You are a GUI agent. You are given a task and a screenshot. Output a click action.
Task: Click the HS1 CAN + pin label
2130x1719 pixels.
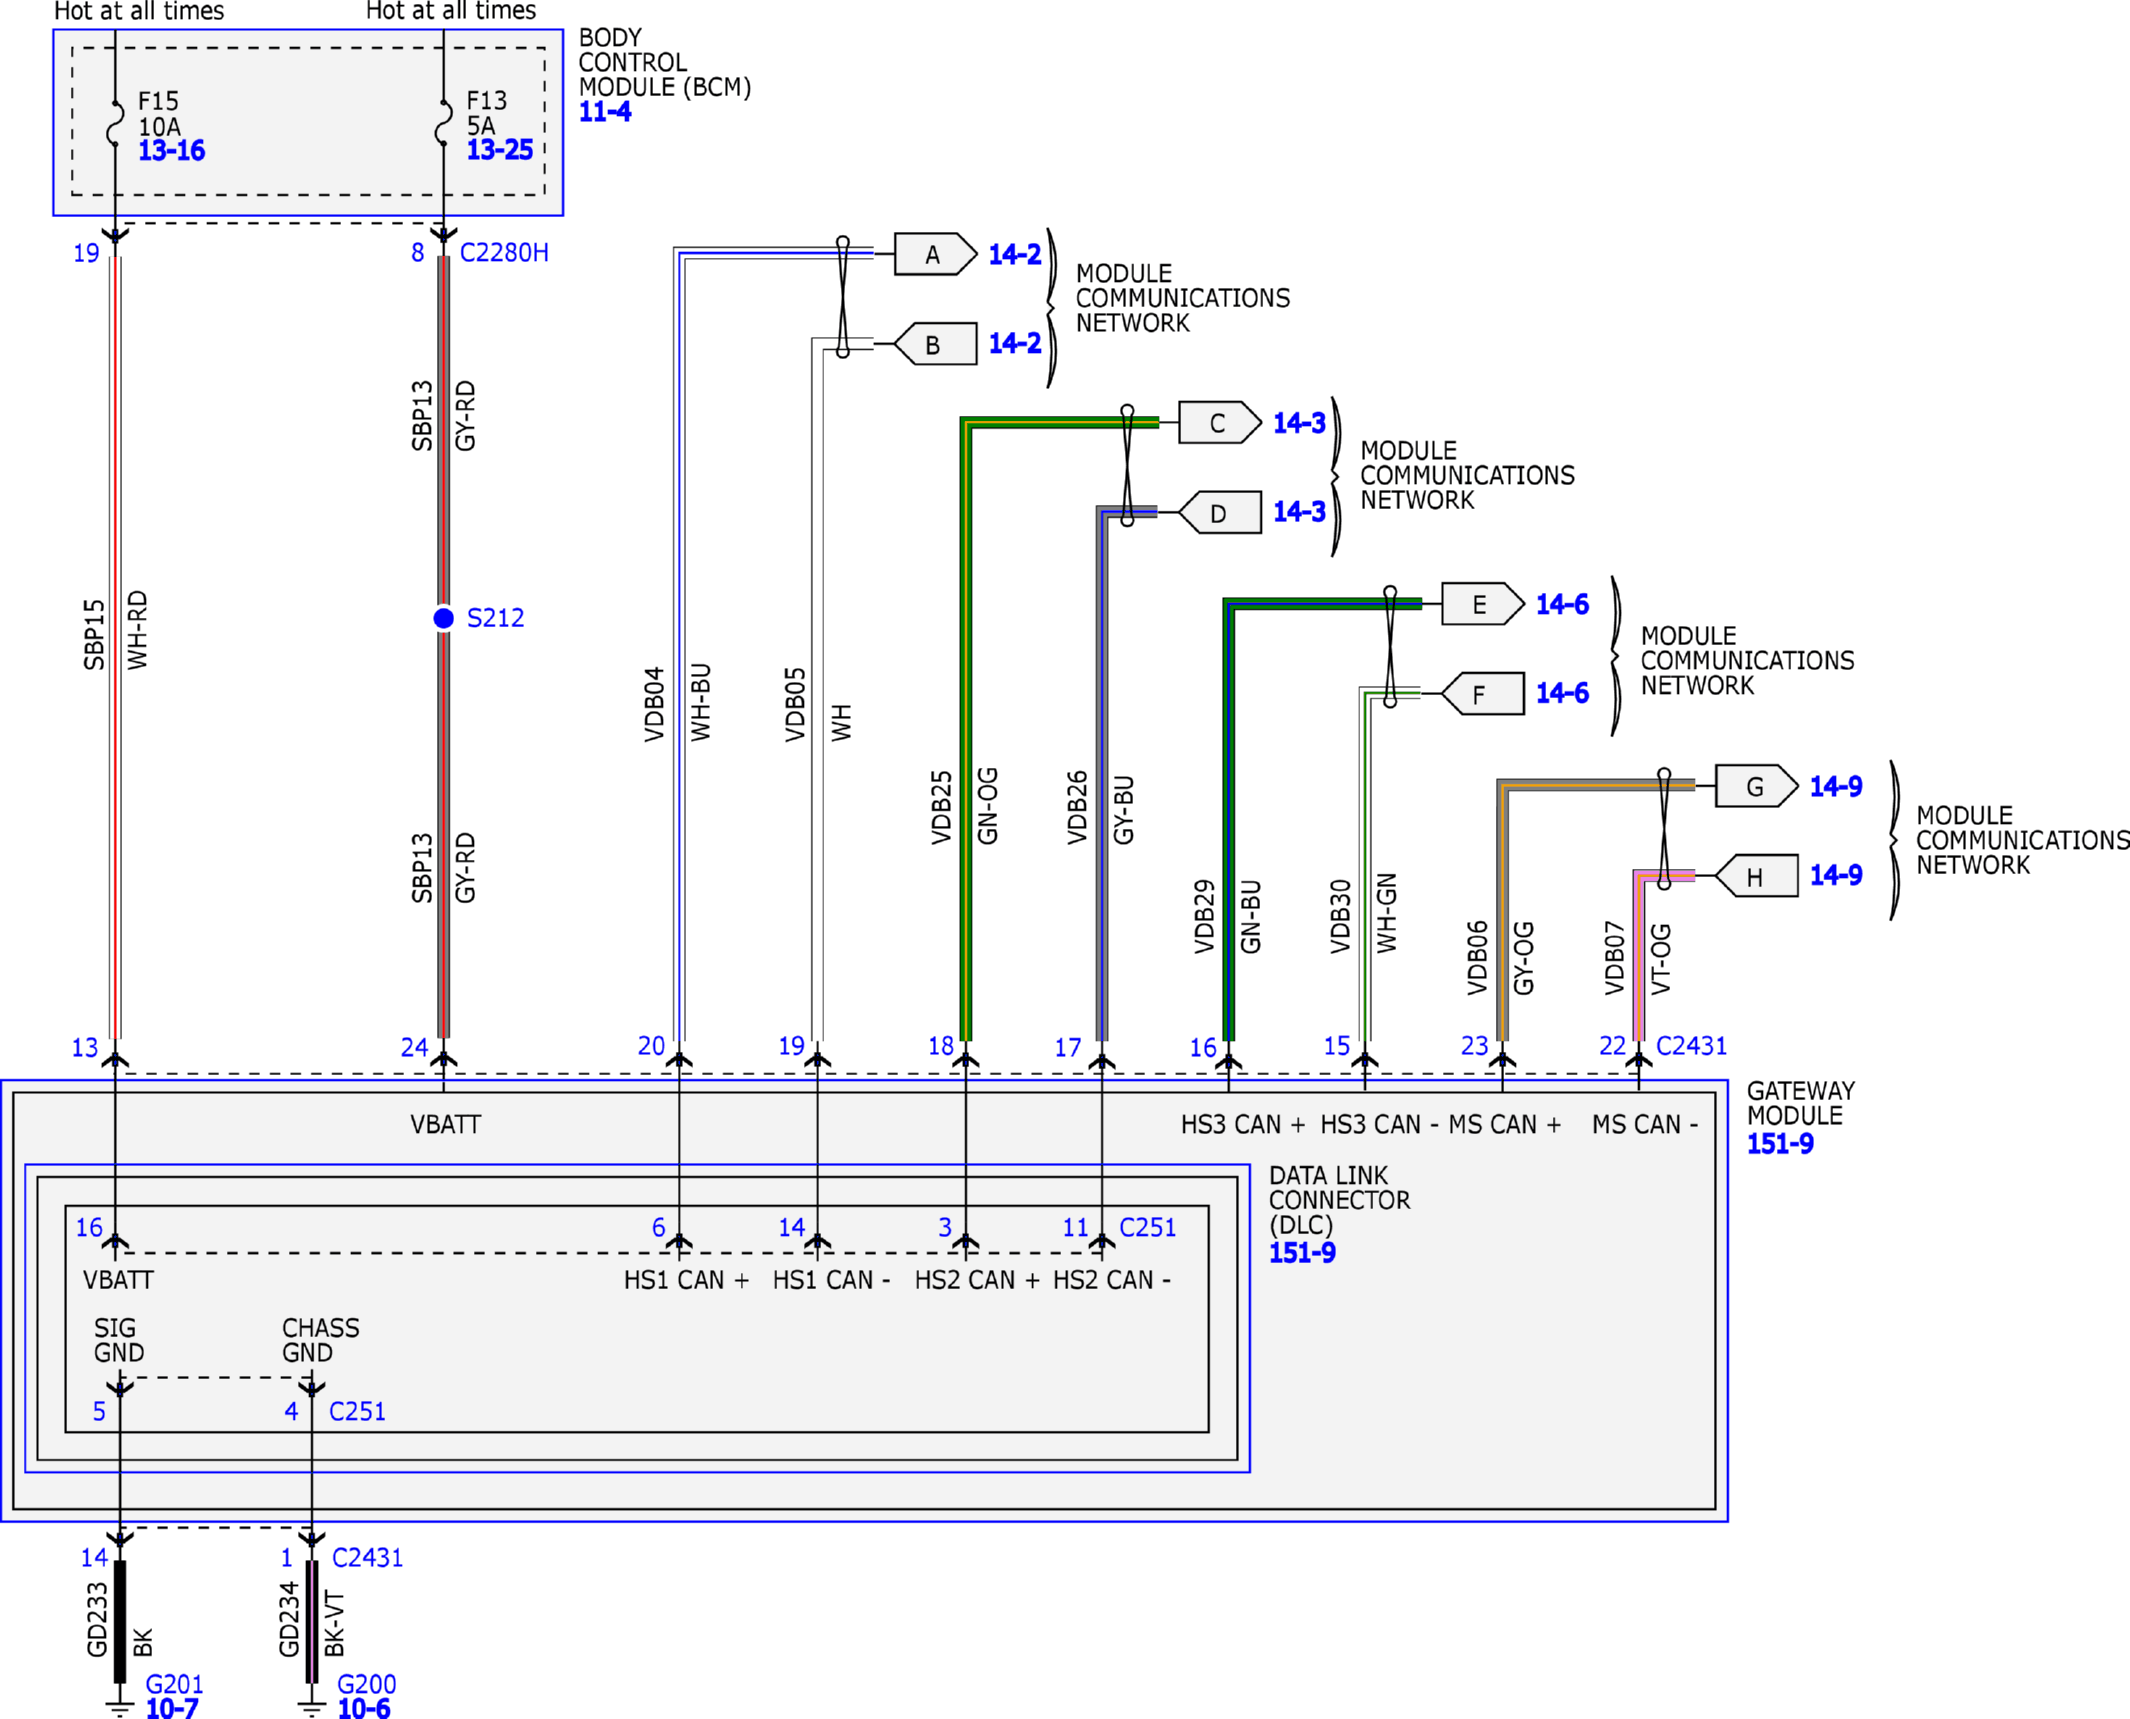[x=686, y=1280]
